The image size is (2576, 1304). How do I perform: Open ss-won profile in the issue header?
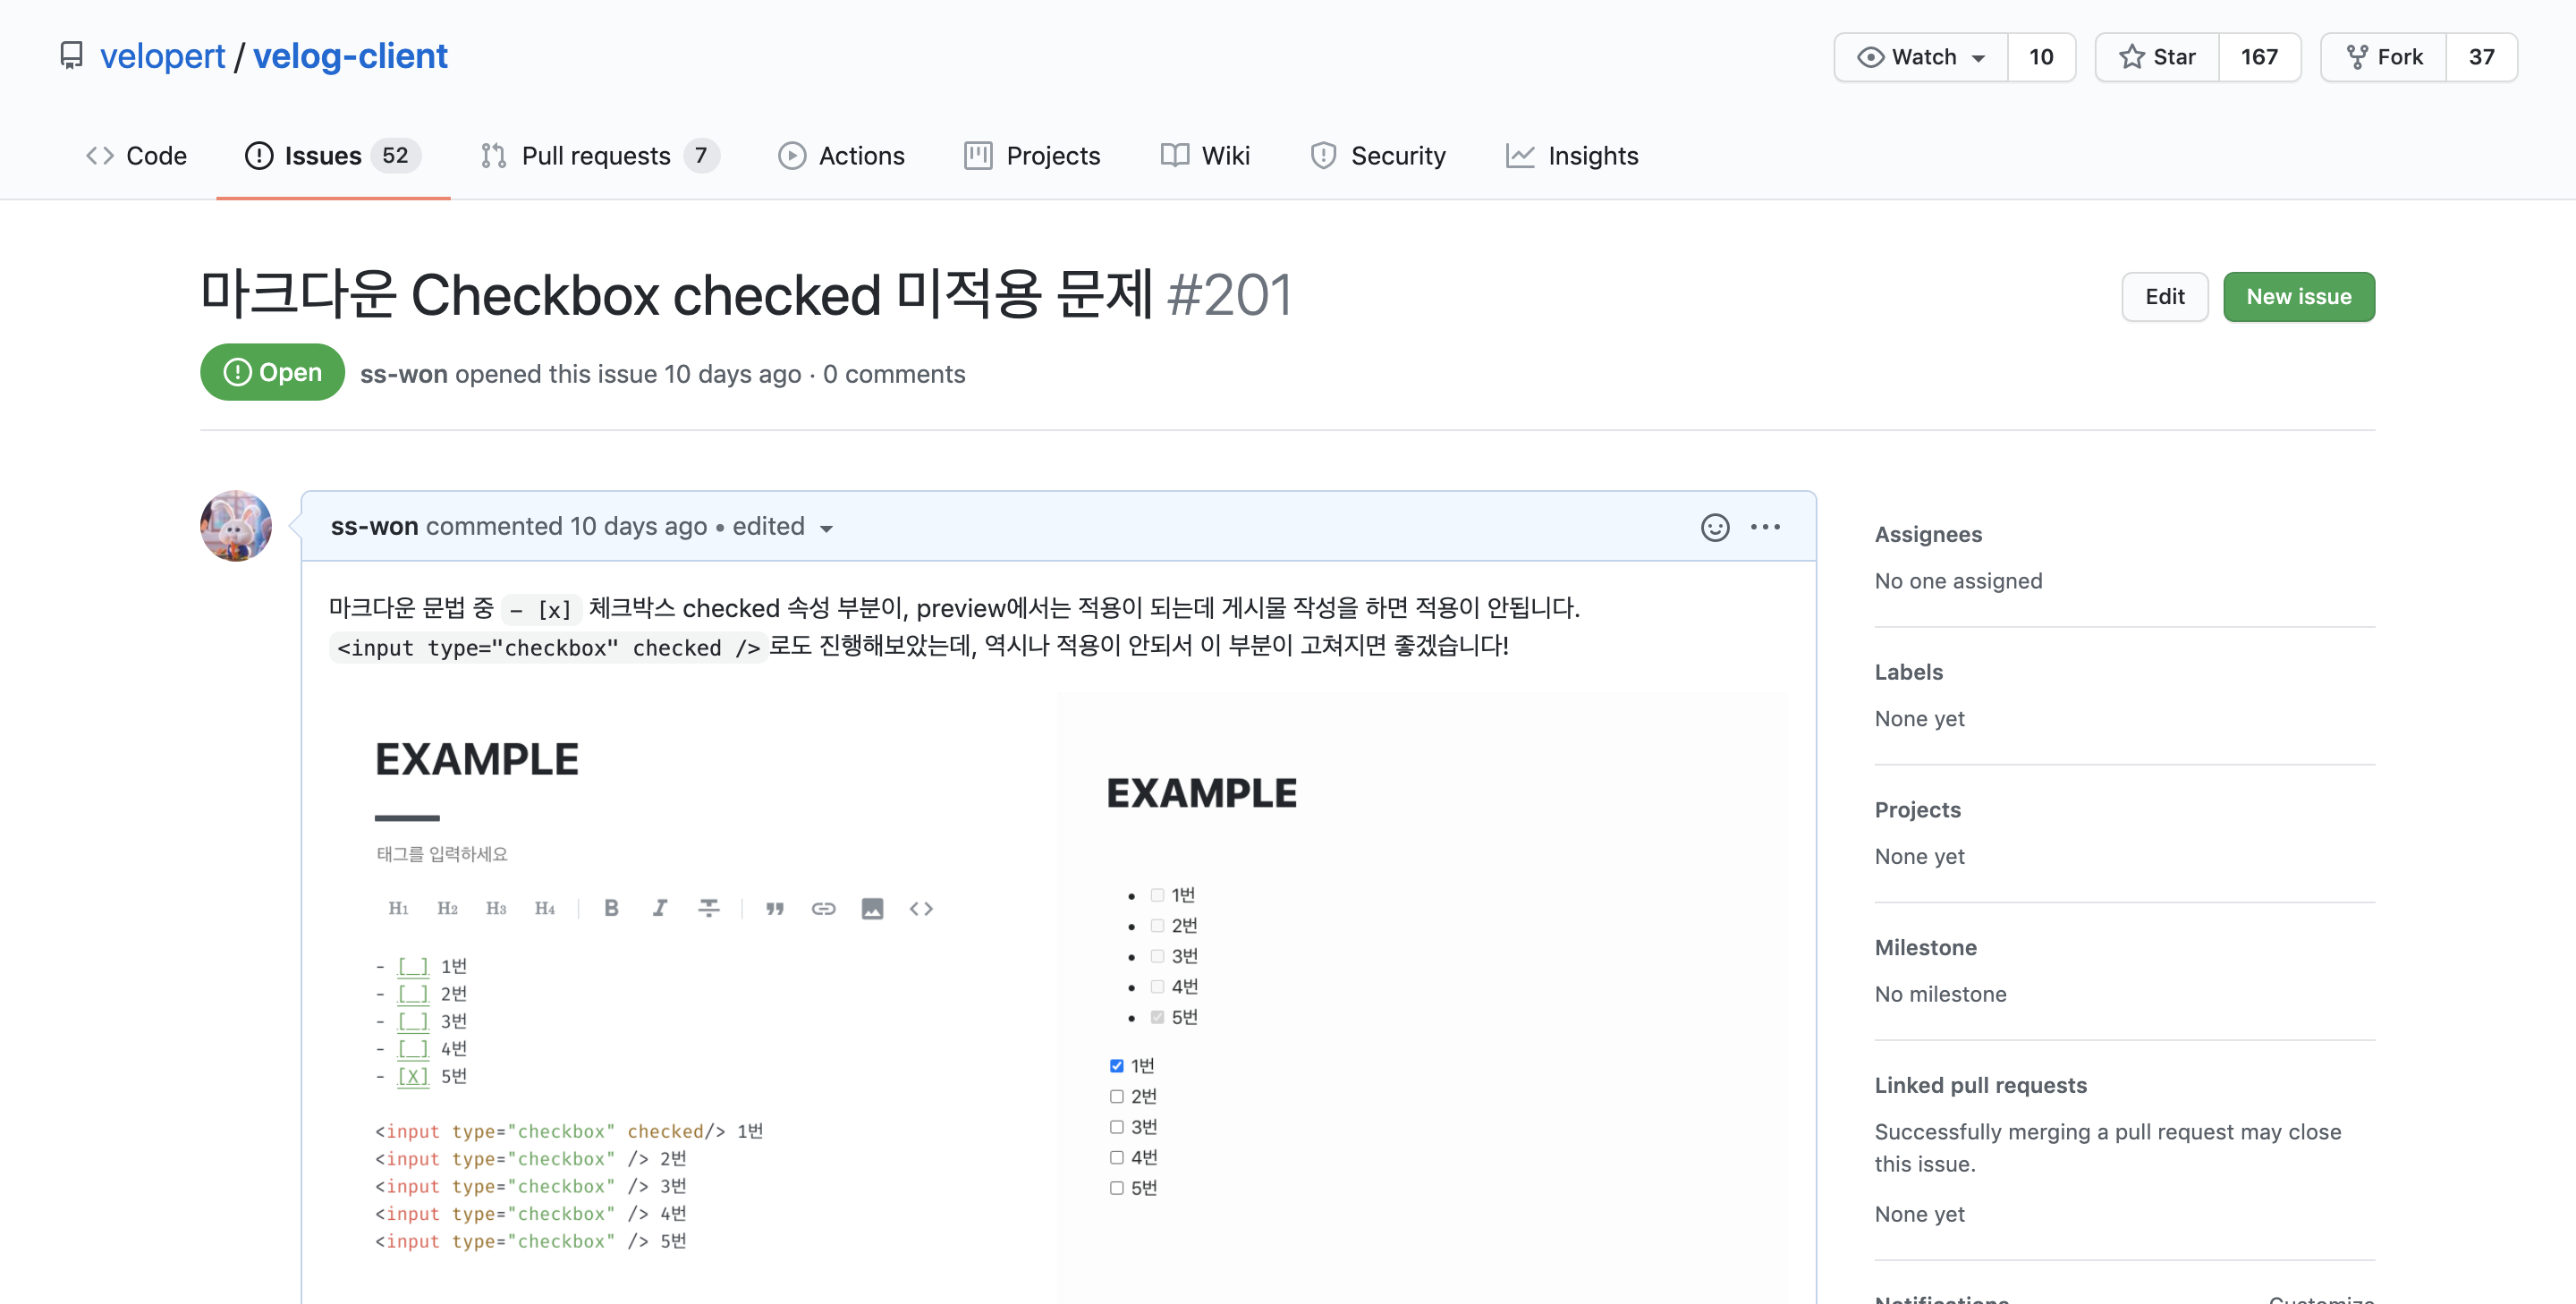(x=403, y=374)
